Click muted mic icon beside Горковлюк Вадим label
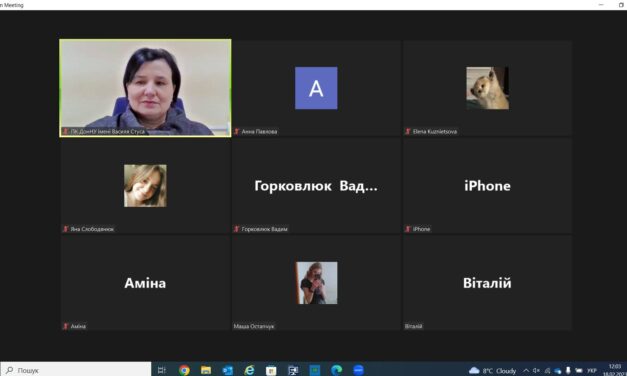 point(237,229)
